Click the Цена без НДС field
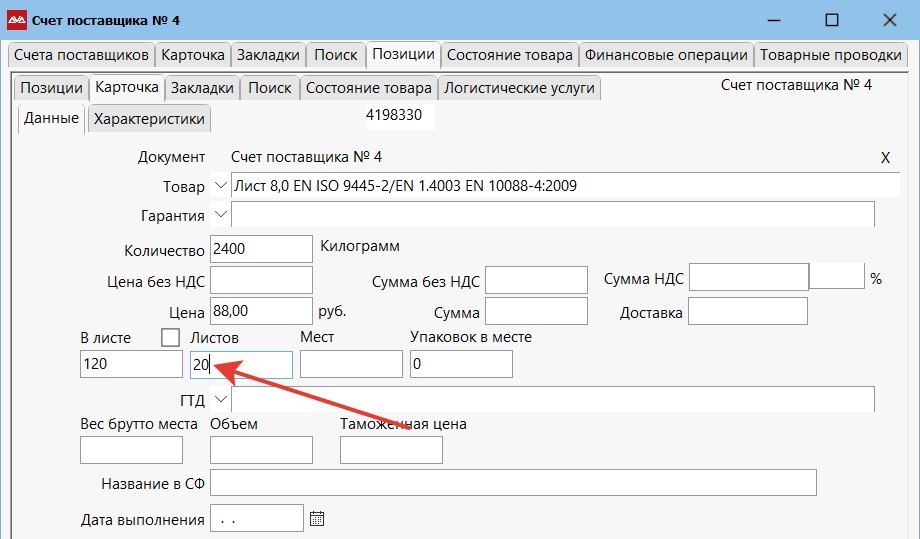This screenshot has height=539, width=920. coord(261,280)
